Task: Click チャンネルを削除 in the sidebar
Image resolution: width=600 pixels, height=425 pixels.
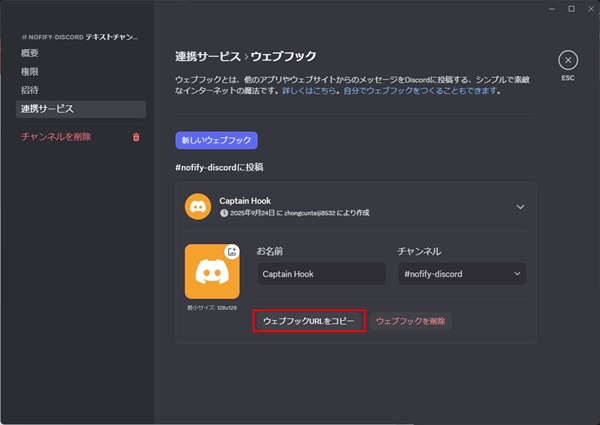Action: click(56, 137)
